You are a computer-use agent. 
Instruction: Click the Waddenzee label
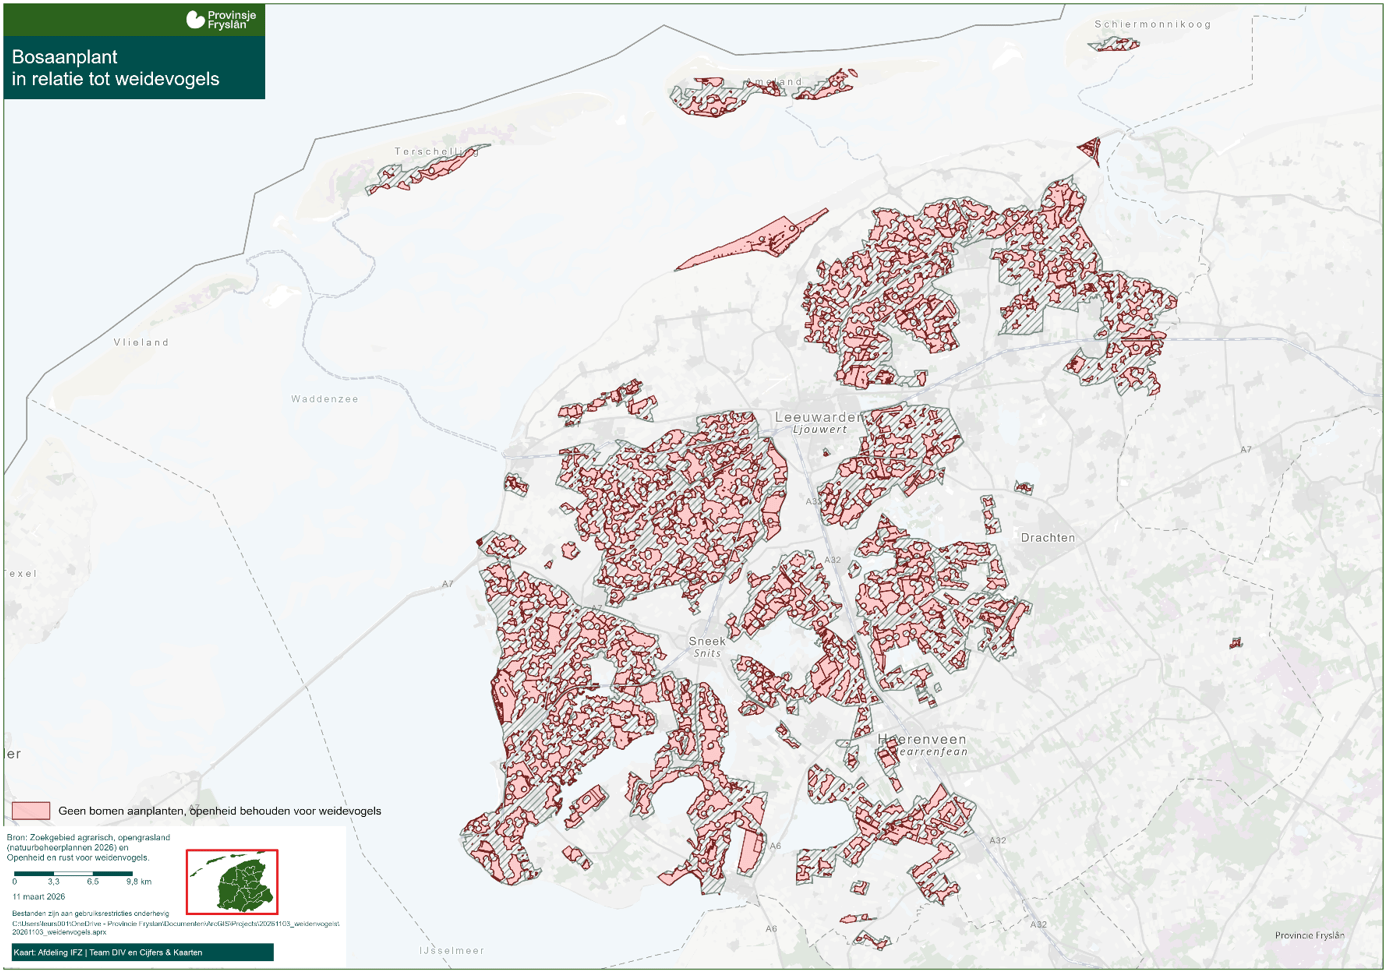[x=324, y=399]
